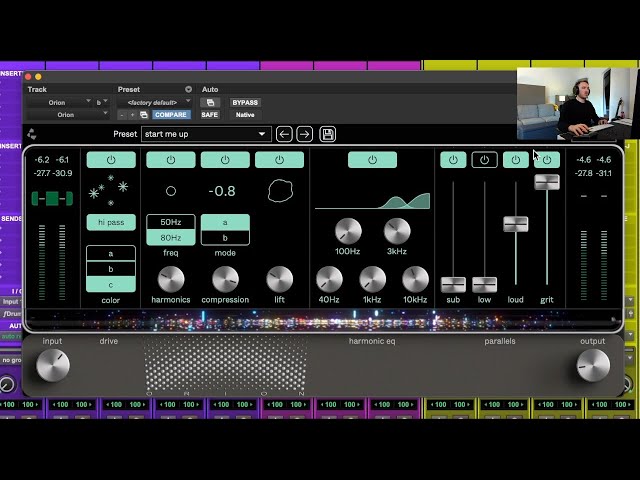The image size is (640, 480).
Task: Go to the next preset with right arrow
Action: (x=305, y=134)
